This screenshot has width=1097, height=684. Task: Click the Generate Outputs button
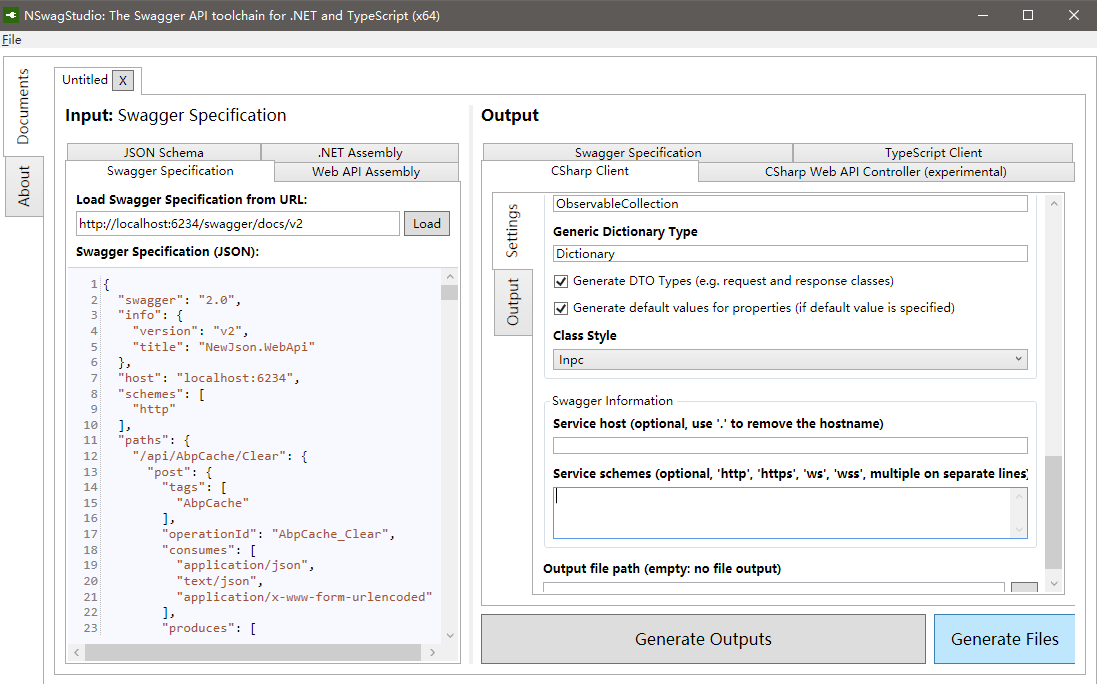coord(703,638)
